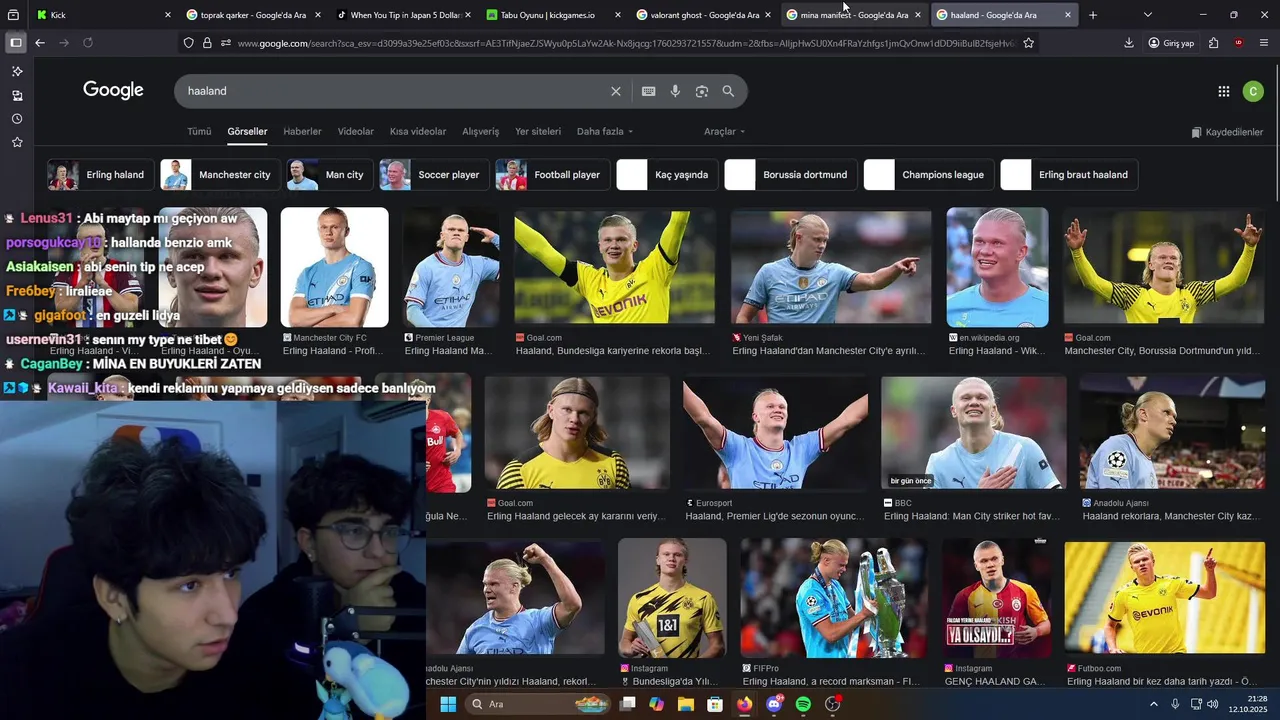
Task: Switch to the Videolar tab
Action: coord(356,132)
